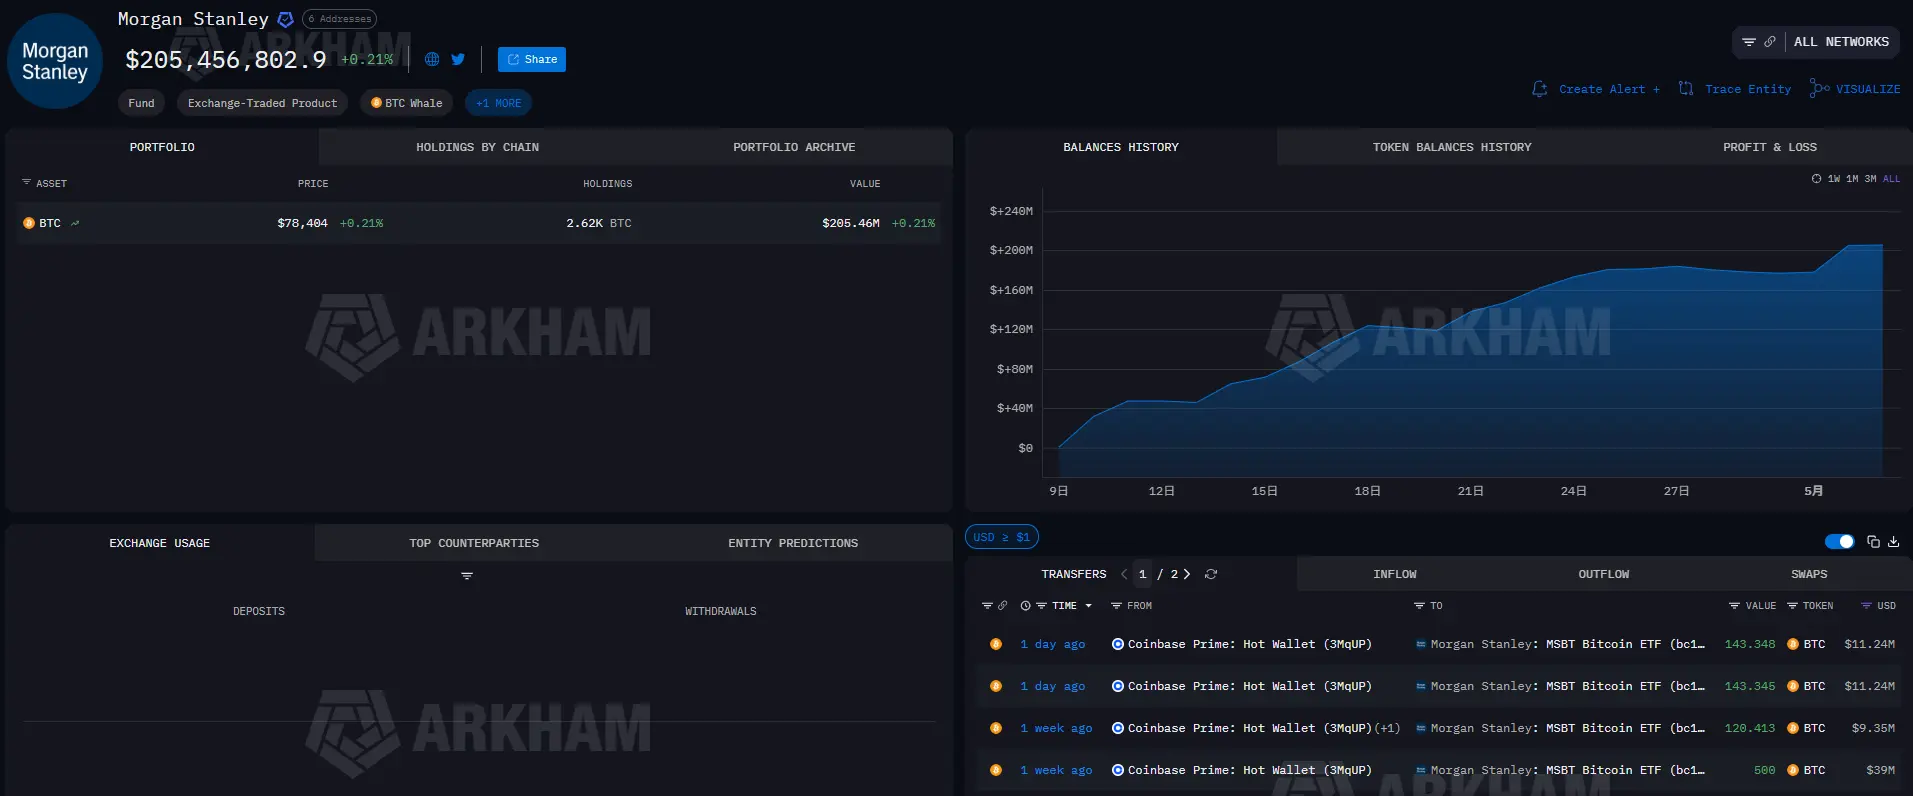Switch to the Outflow tab

point(1604,574)
